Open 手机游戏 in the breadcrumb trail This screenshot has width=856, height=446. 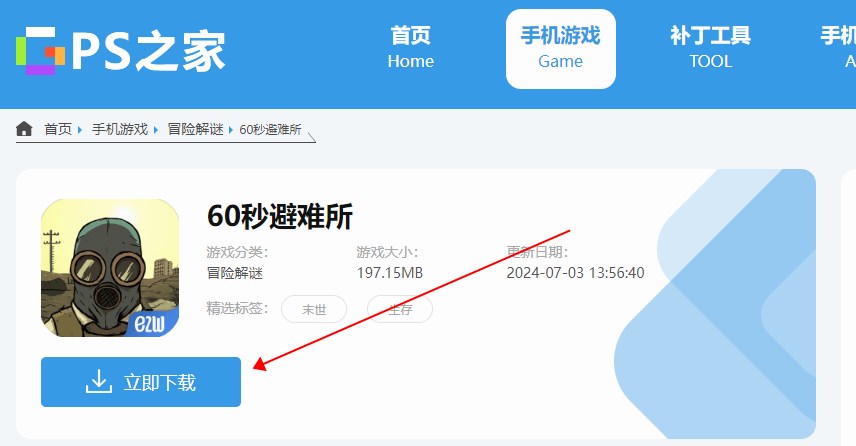tap(119, 130)
